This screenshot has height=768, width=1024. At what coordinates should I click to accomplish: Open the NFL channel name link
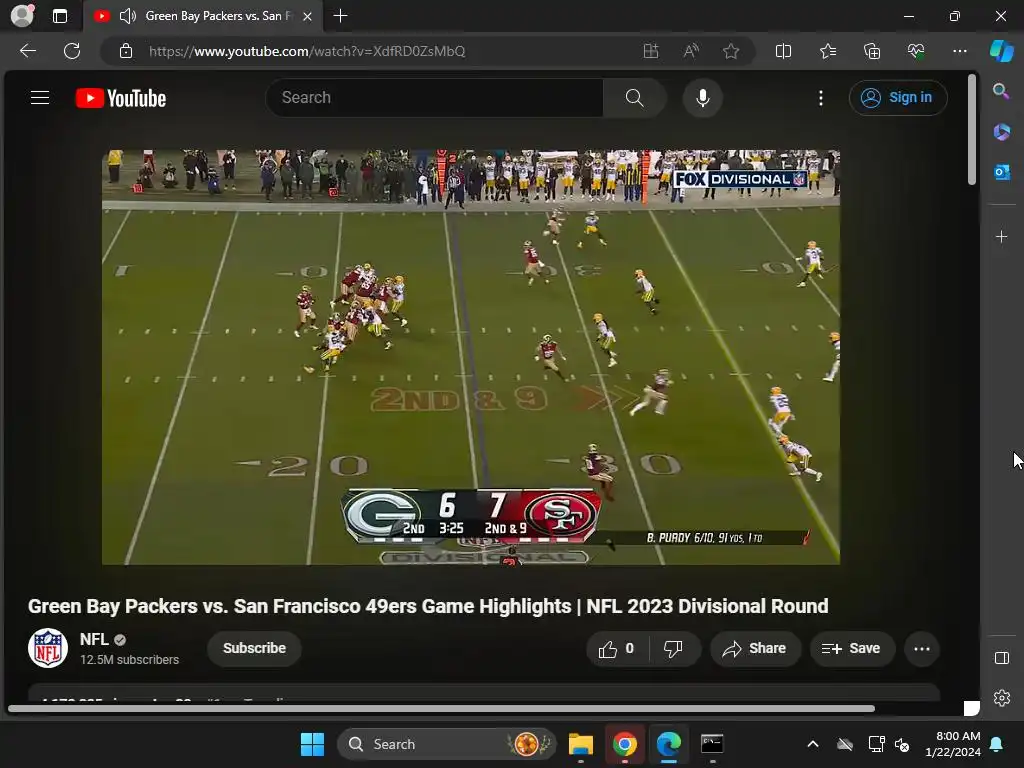pos(94,639)
